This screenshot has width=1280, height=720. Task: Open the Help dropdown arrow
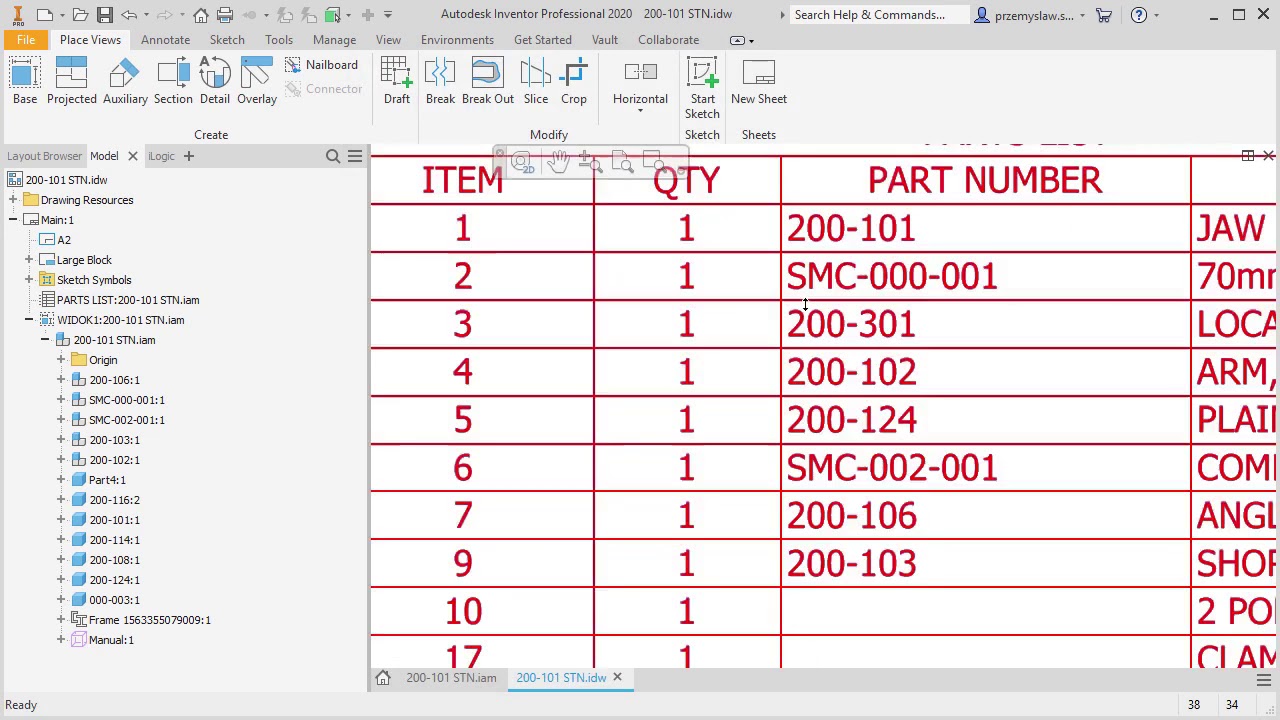click(1157, 15)
